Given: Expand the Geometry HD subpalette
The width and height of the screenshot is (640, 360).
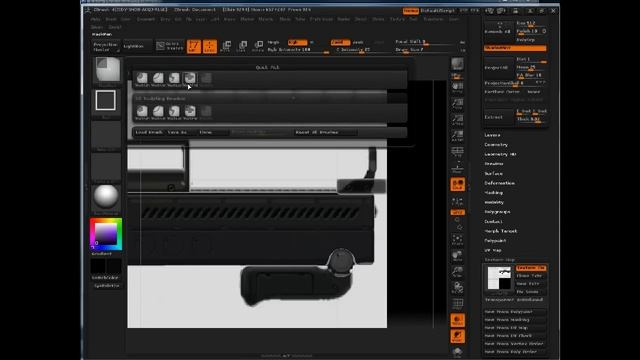Looking at the screenshot, I should coord(500,155).
